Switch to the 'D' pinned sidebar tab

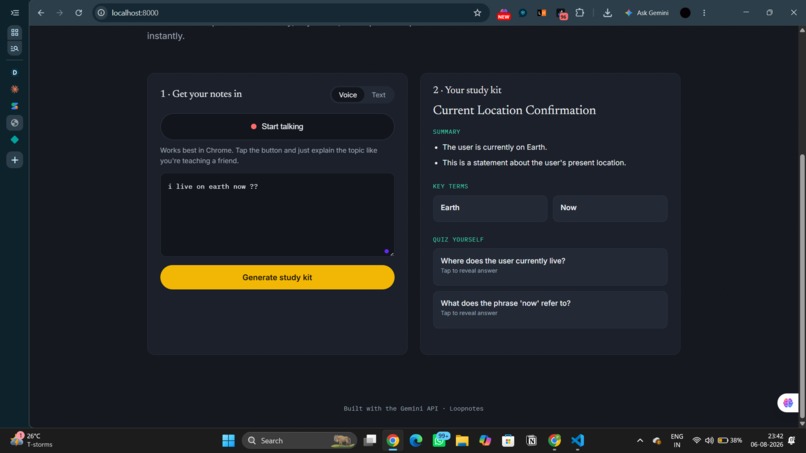pos(14,73)
